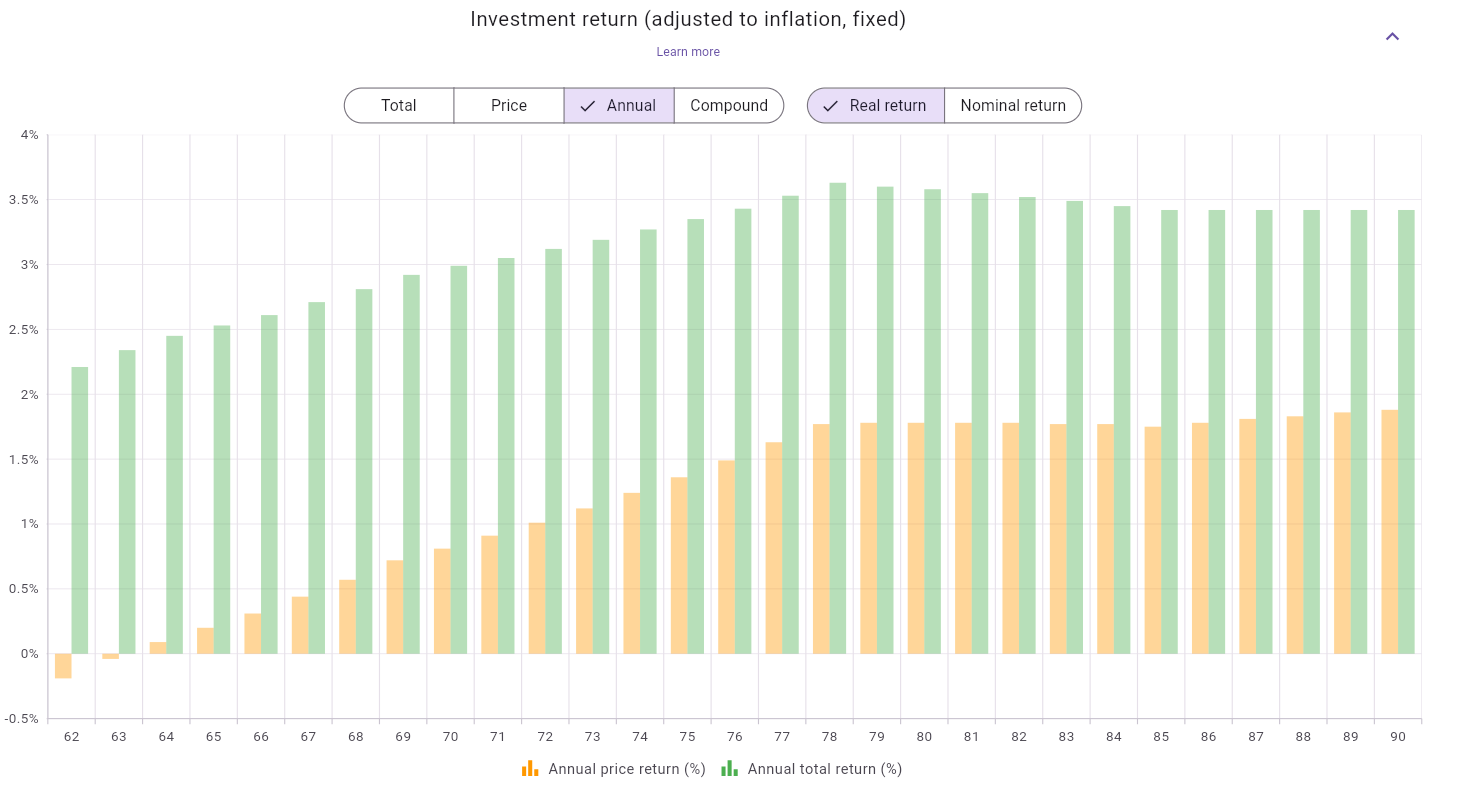Switch to the Total tab
1475x797 pixels.
399,105
